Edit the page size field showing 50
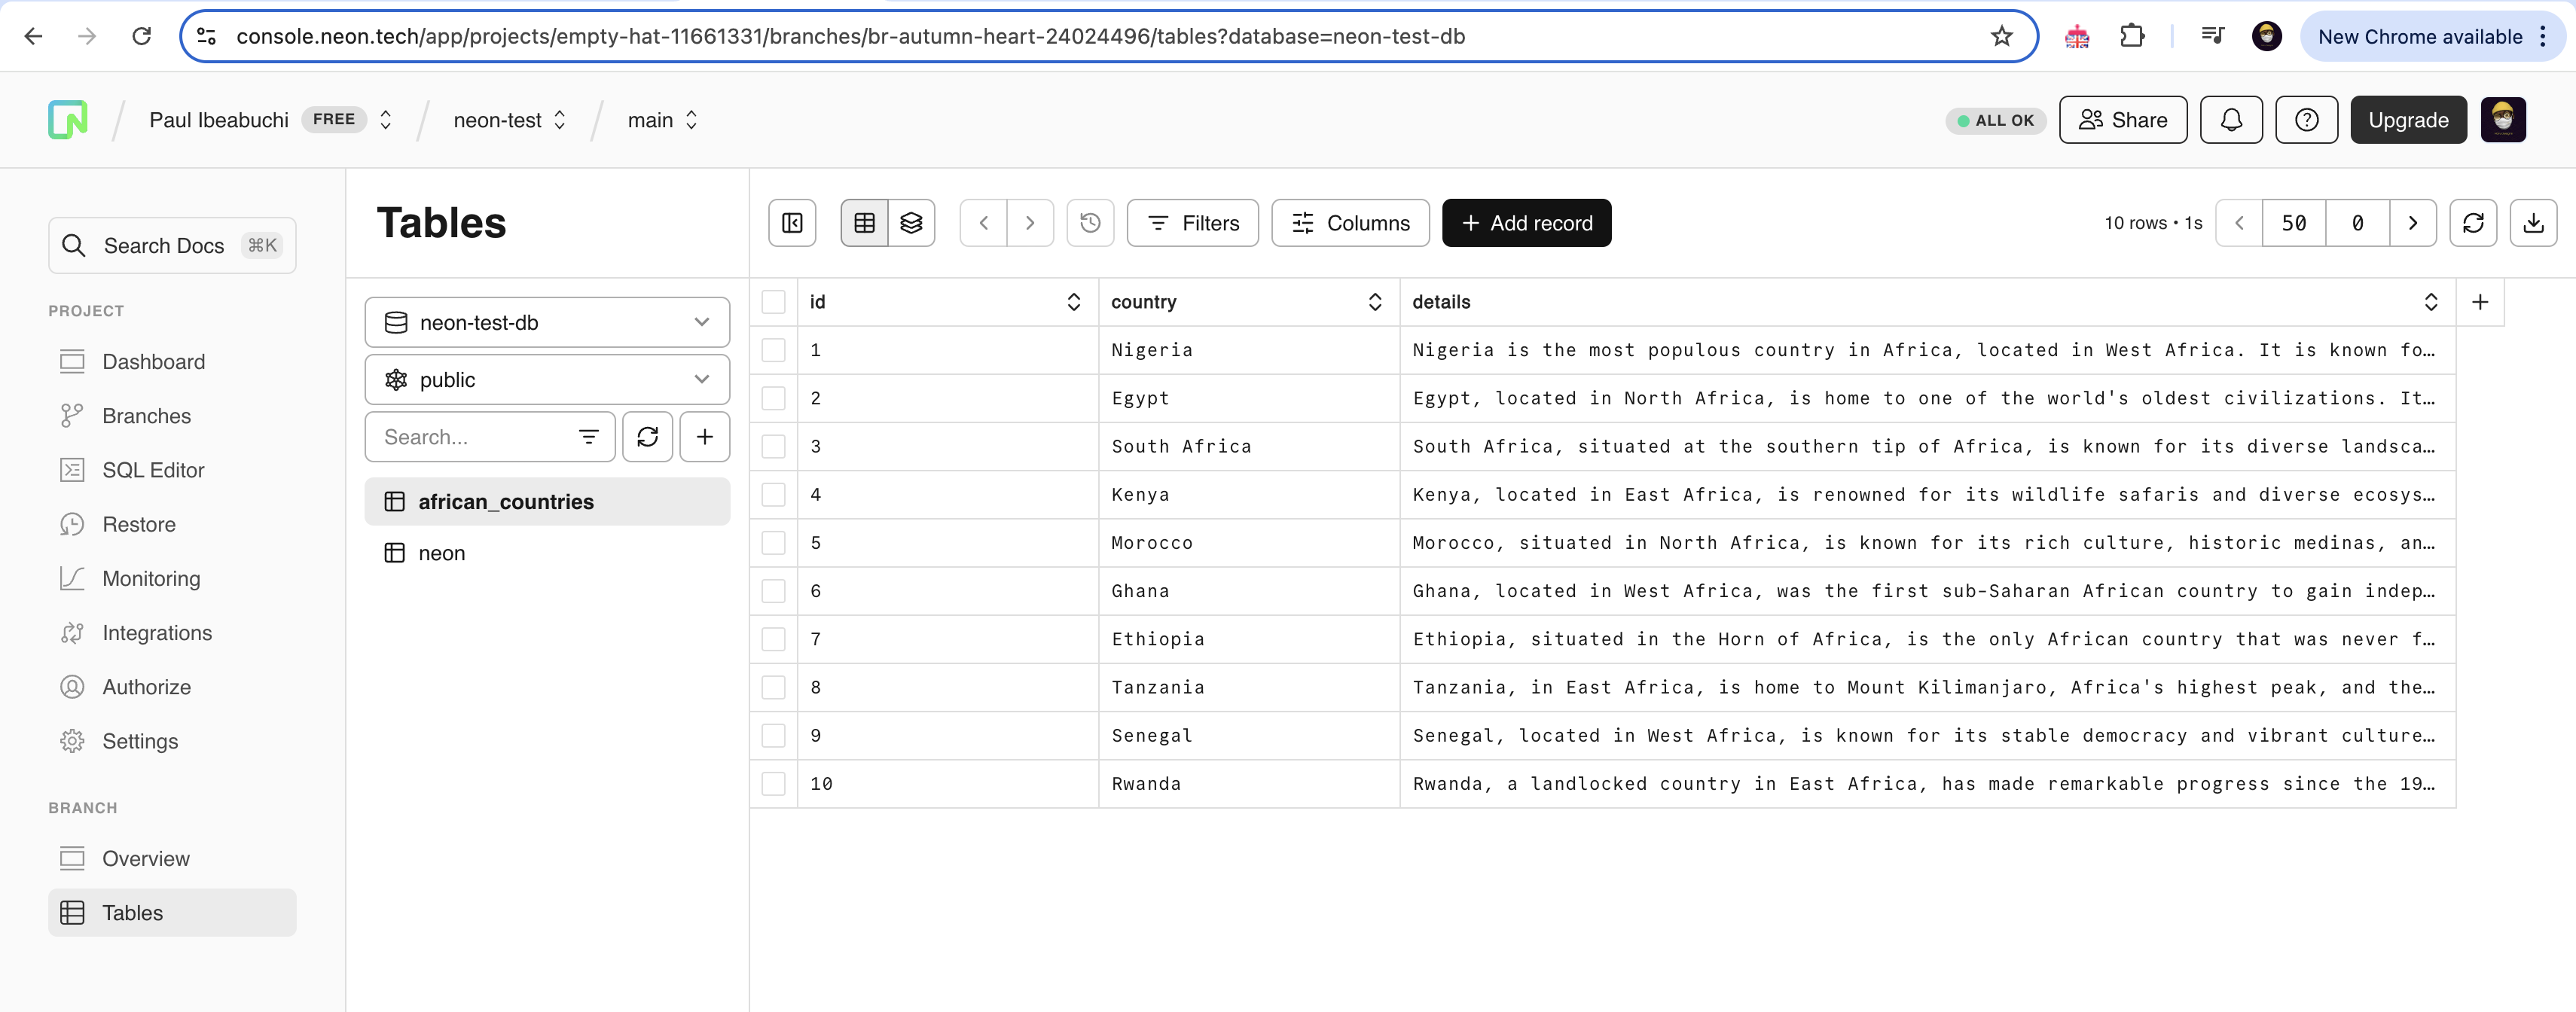Viewport: 2576px width, 1012px height. [x=2294, y=223]
